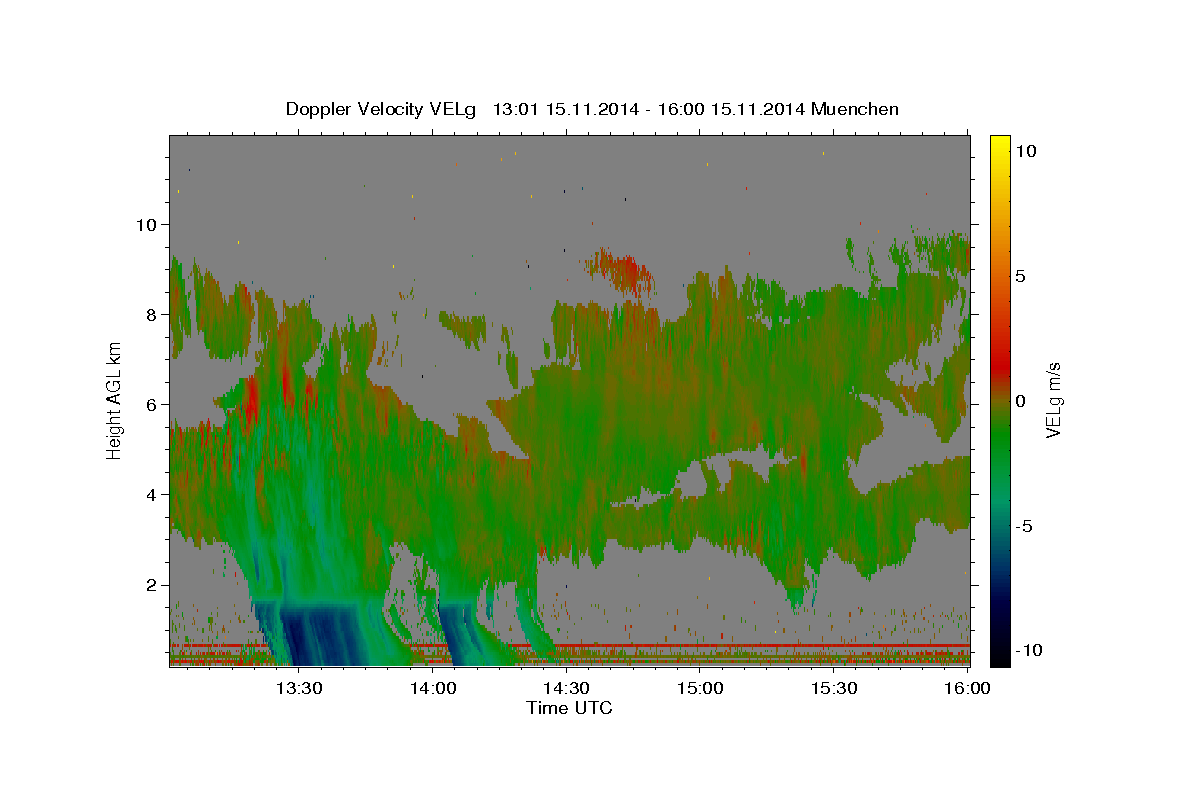Click the 'Height AGL km' axis title
The height and width of the screenshot is (800, 1200).
115,400
